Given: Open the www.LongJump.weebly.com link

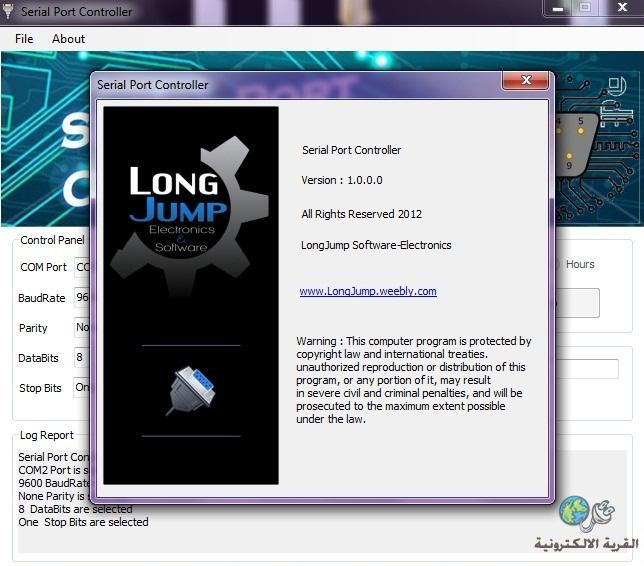Looking at the screenshot, I should (368, 291).
